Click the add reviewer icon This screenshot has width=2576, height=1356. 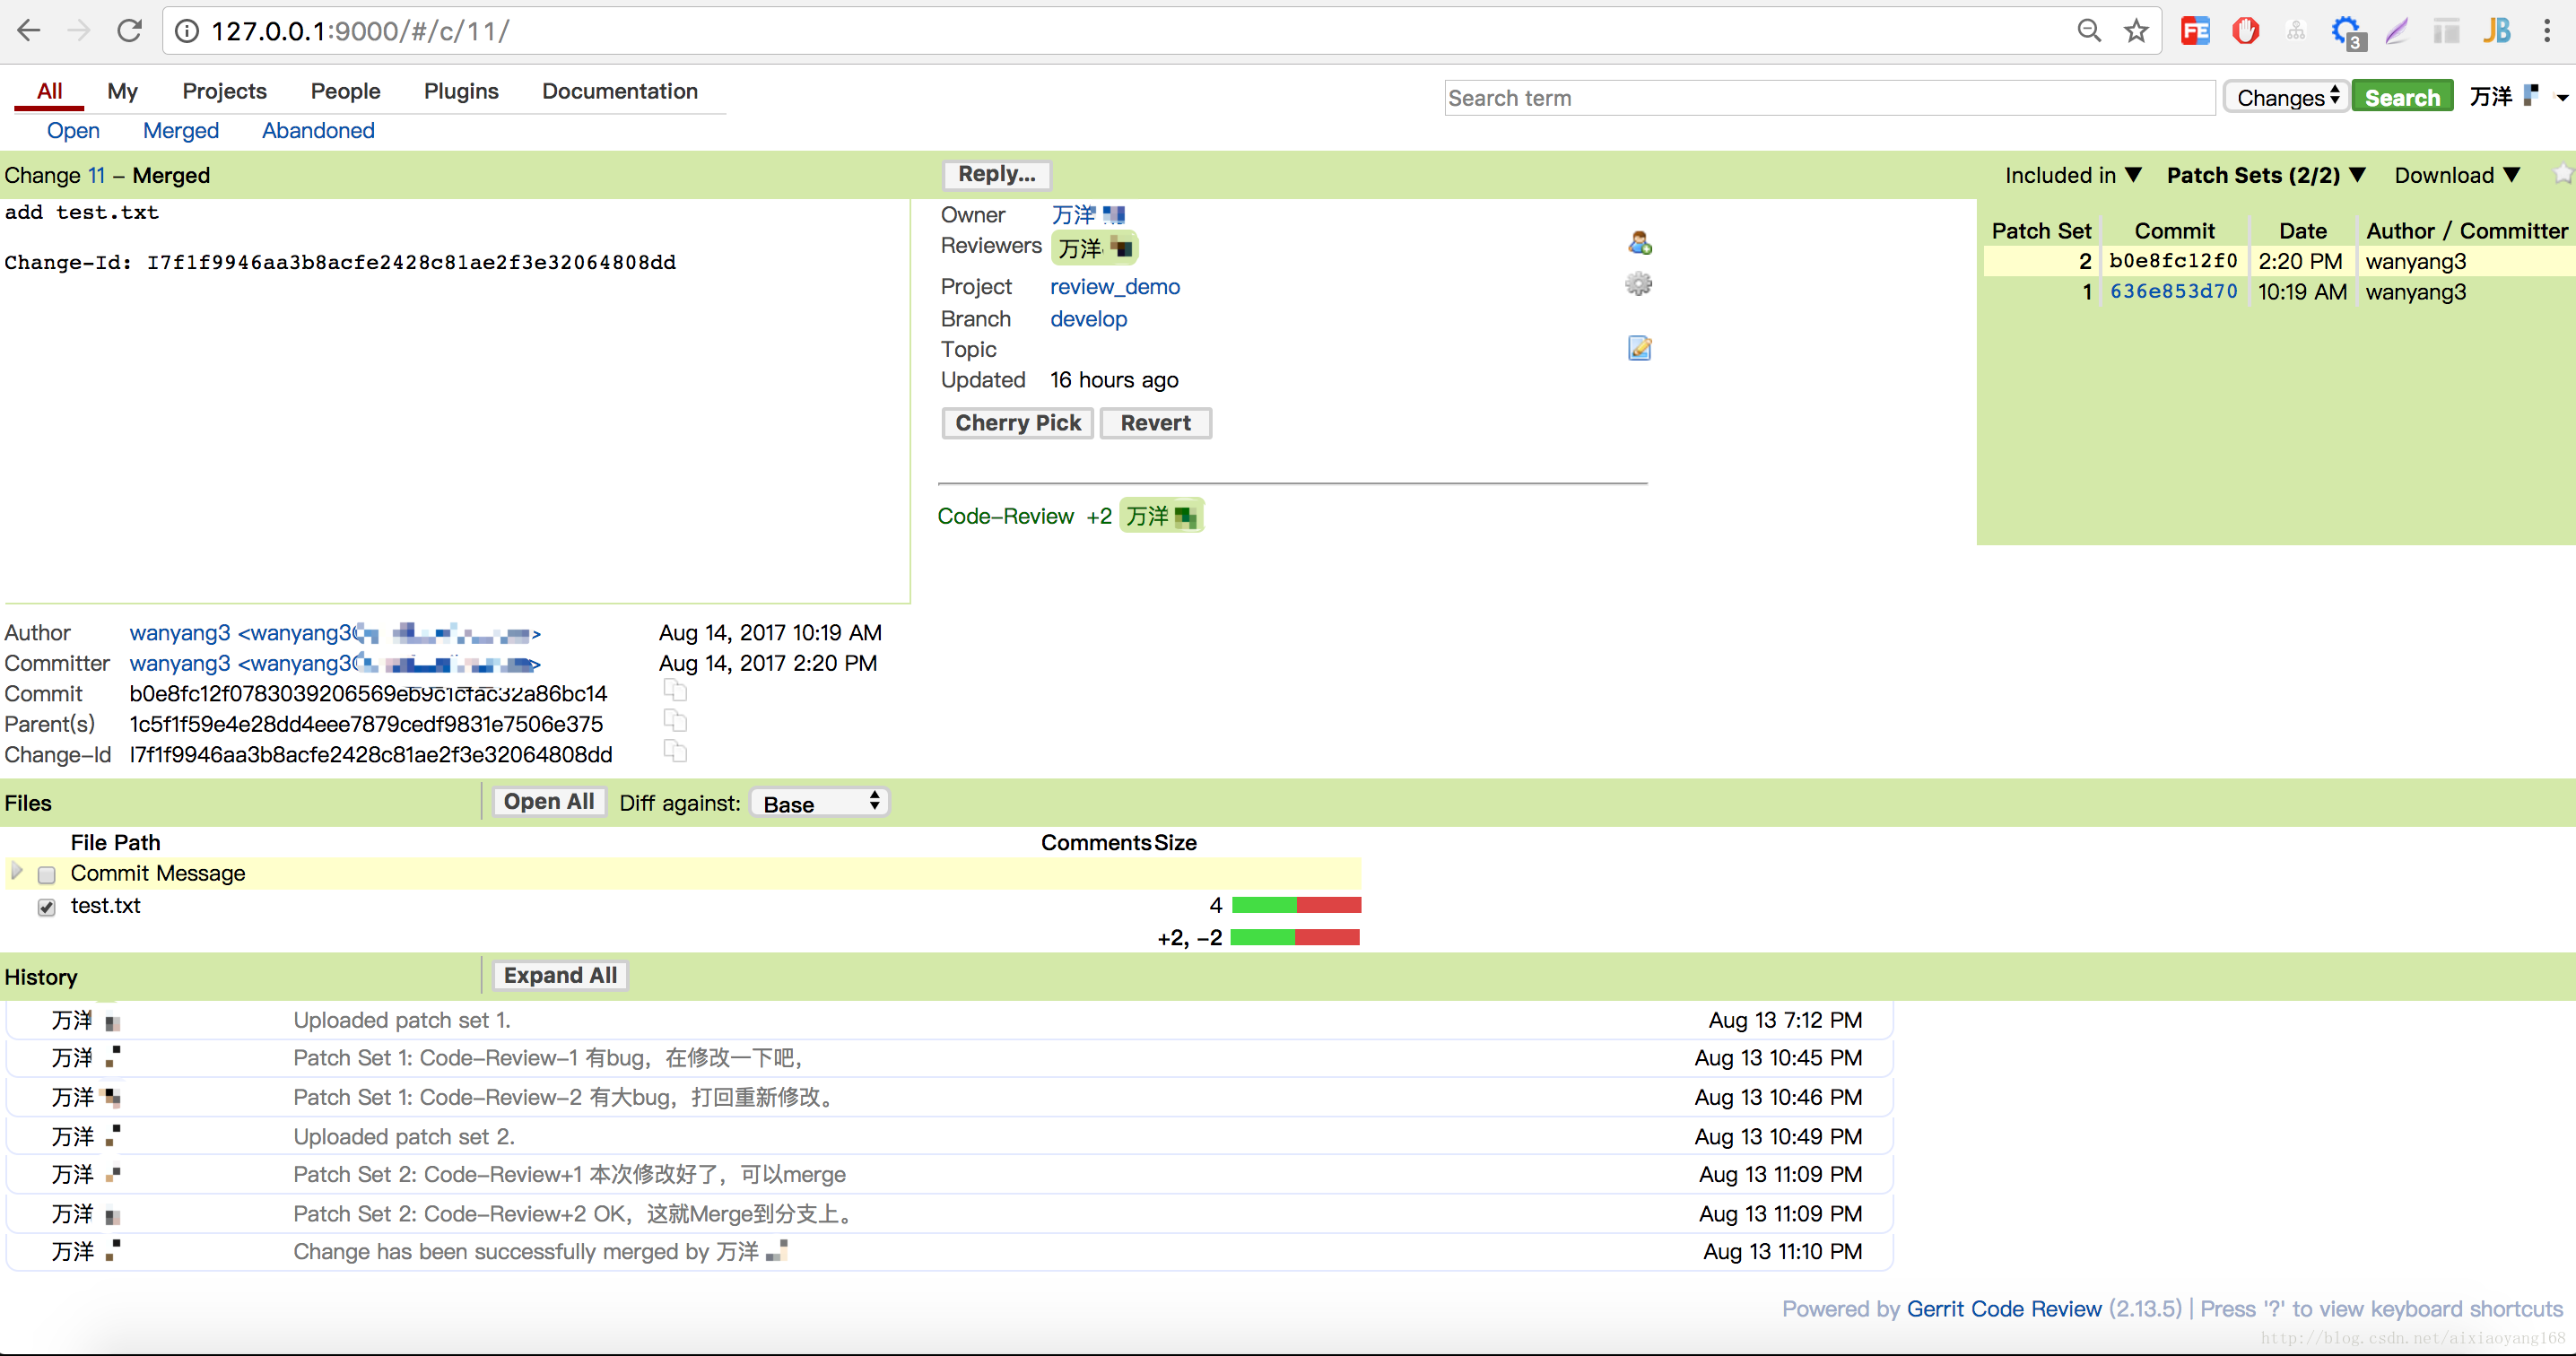click(1637, 244)
